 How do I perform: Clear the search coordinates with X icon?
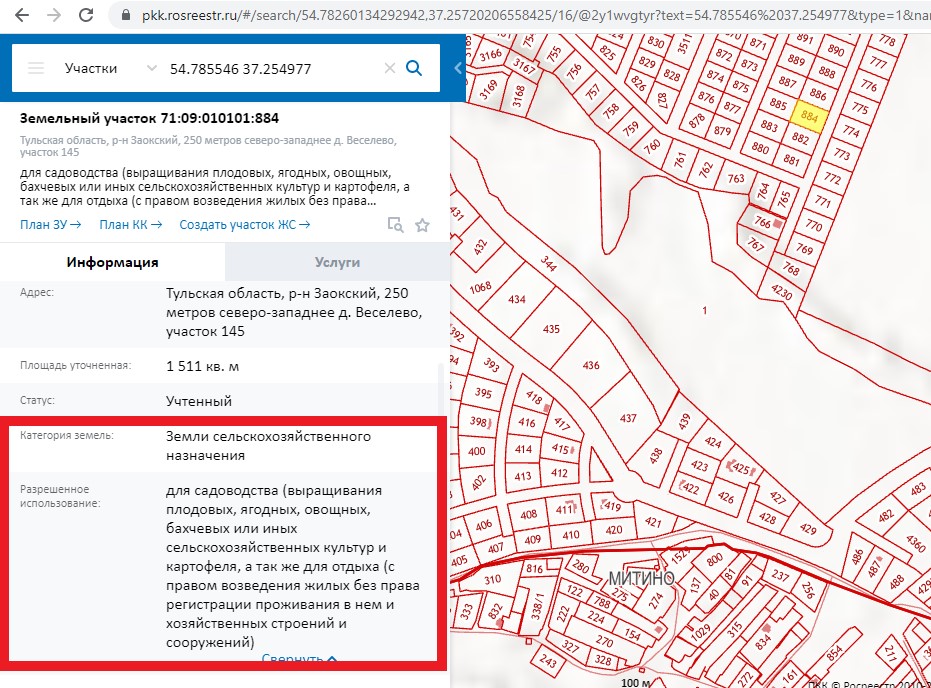[390, 68]
